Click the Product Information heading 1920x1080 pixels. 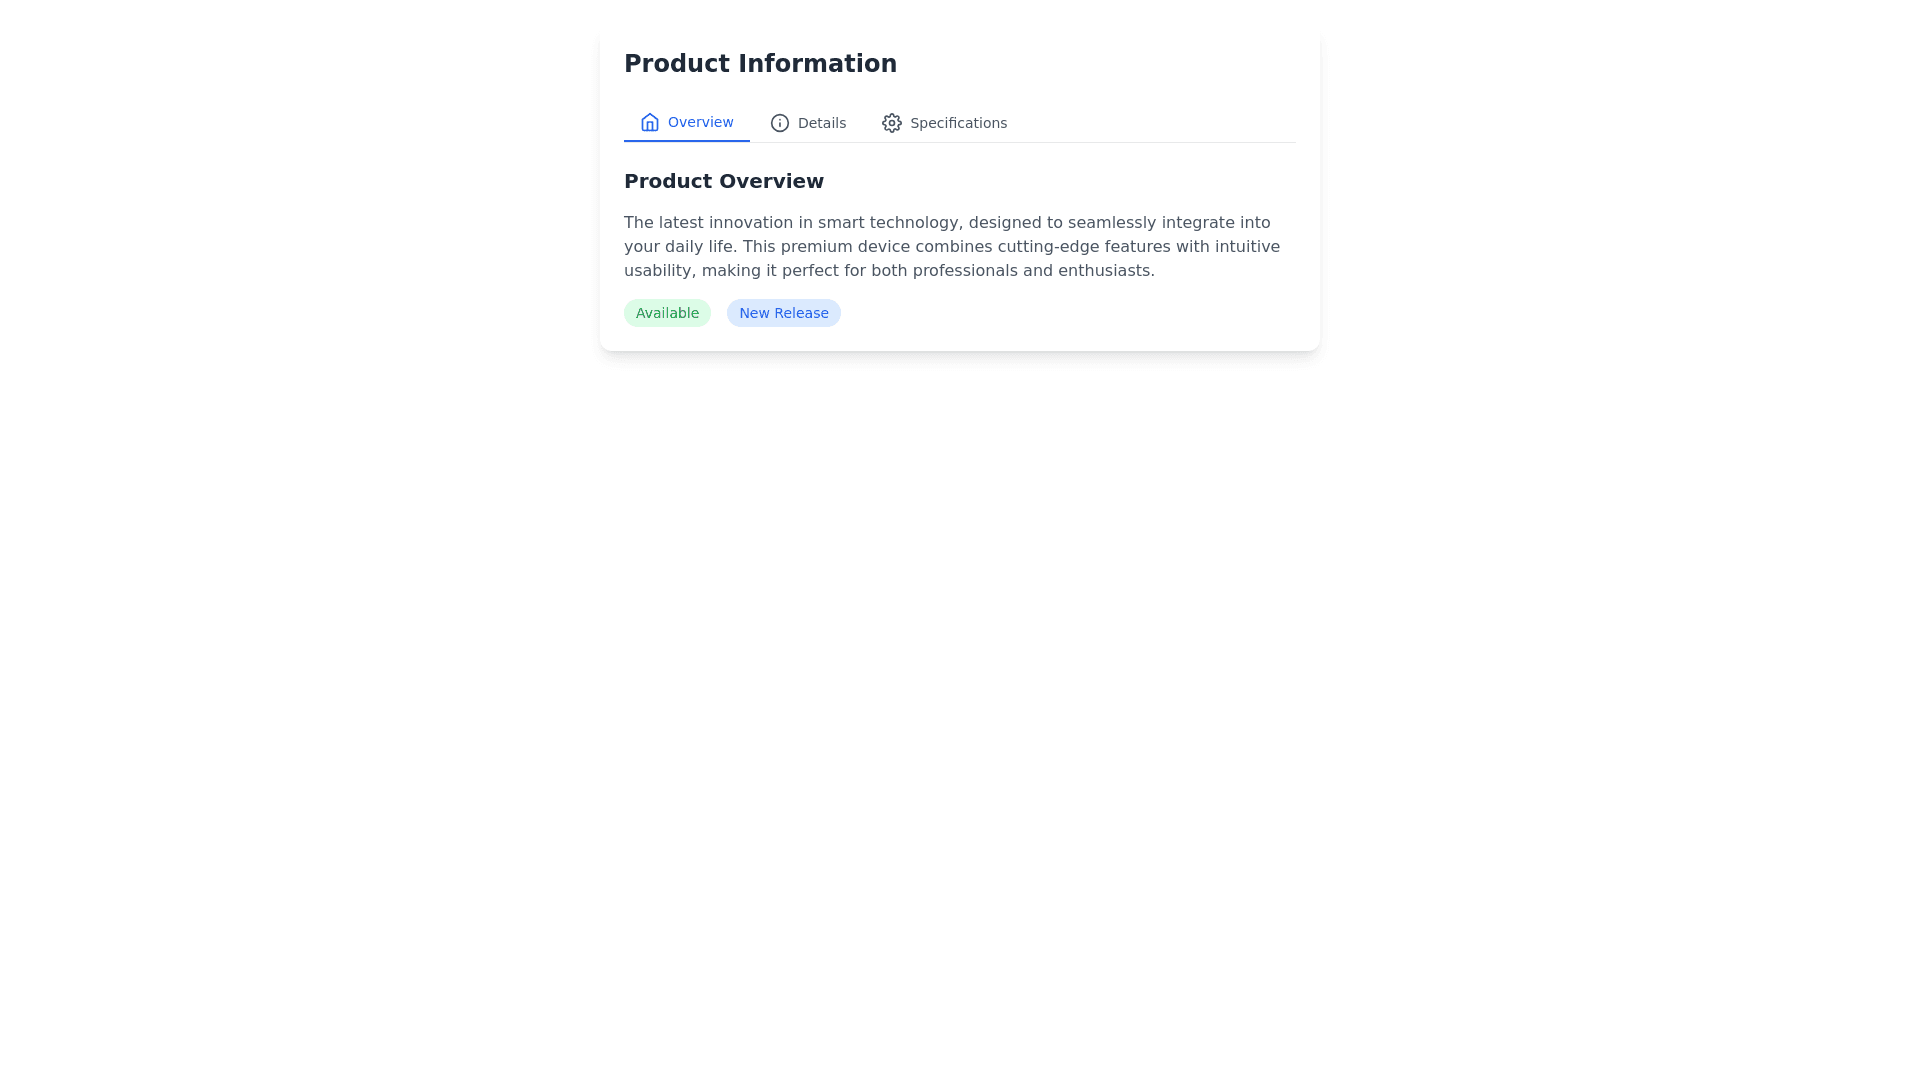760,64
